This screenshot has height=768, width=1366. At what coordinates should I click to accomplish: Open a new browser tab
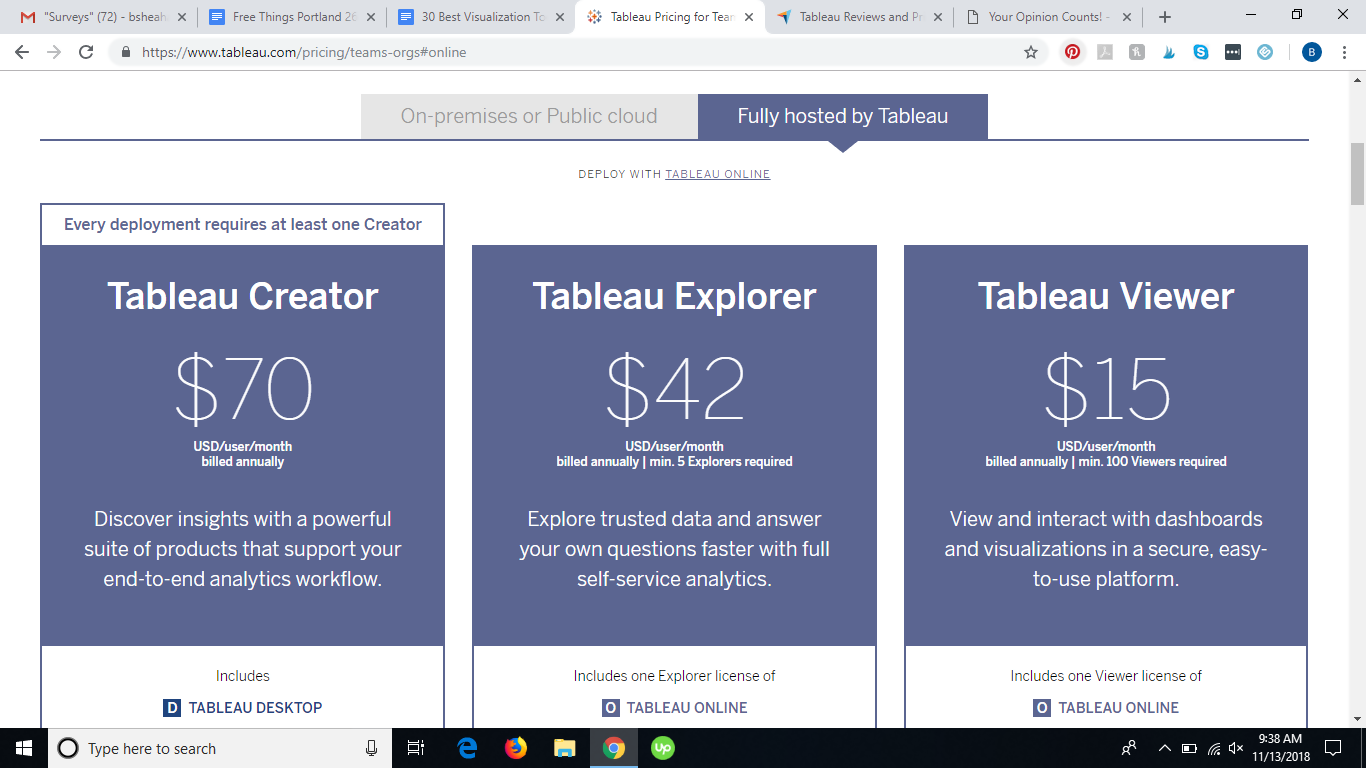pyautogui.click(x=1164, y=16)
